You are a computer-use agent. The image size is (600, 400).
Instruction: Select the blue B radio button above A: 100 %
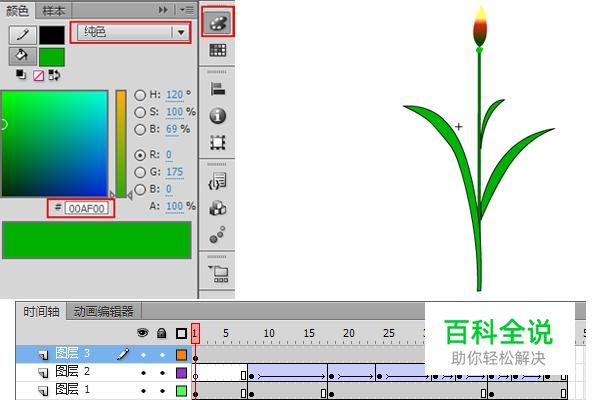(140, 189)
